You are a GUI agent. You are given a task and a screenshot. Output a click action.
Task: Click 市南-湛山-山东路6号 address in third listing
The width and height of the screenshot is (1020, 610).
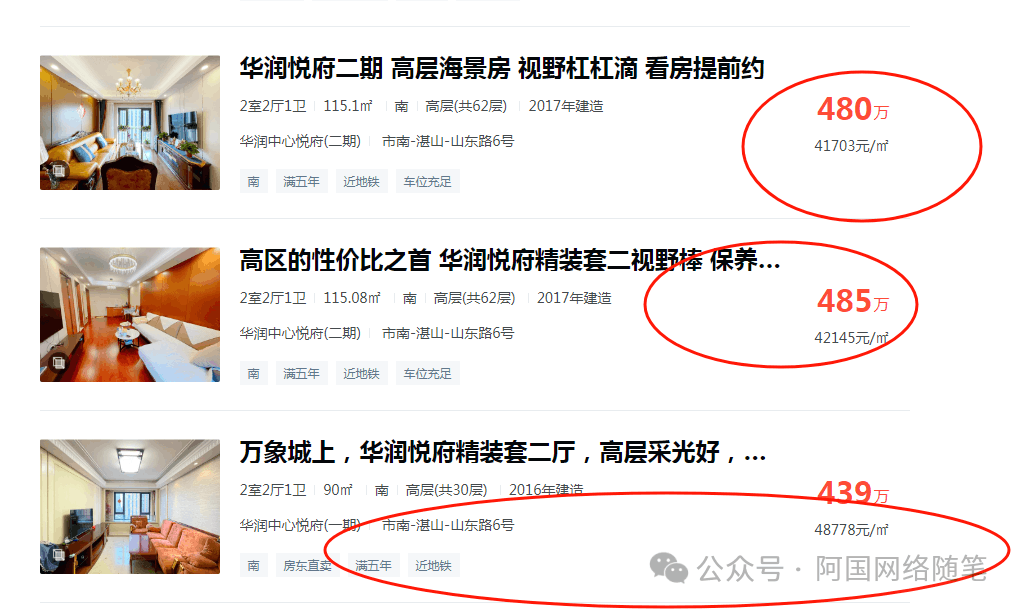click(448, 525)
